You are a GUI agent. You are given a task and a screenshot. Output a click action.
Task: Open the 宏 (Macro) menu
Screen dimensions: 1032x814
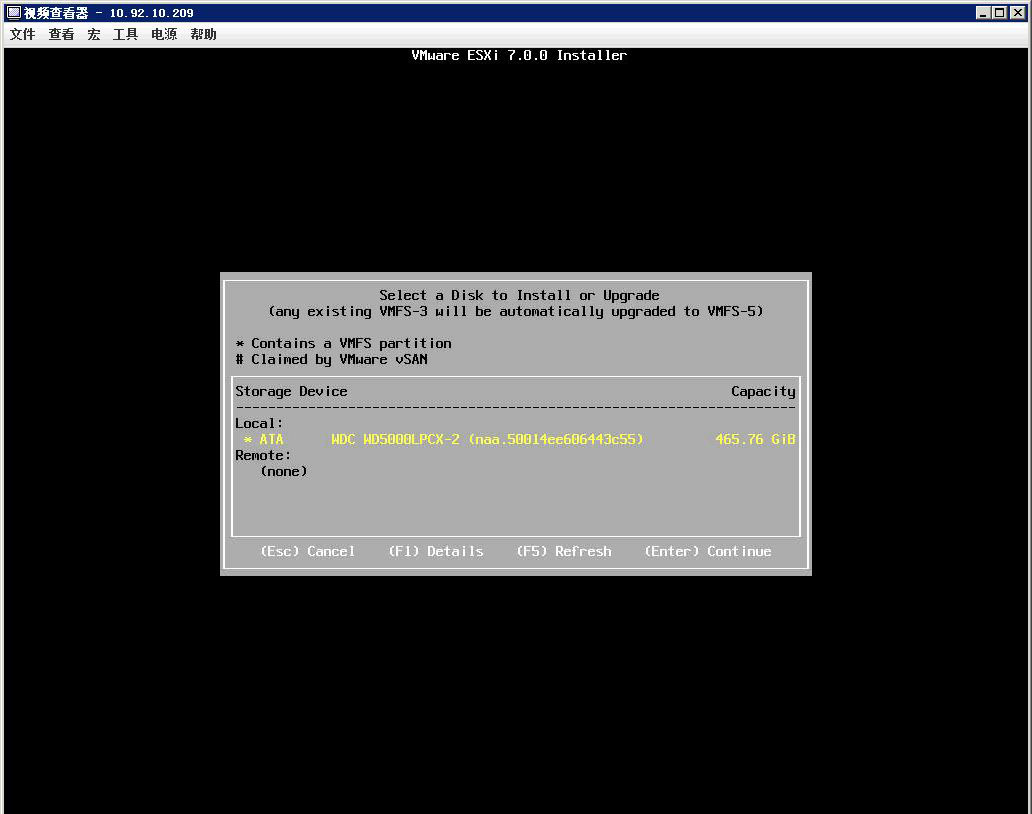pyautogui.click(x=93, y=33)
